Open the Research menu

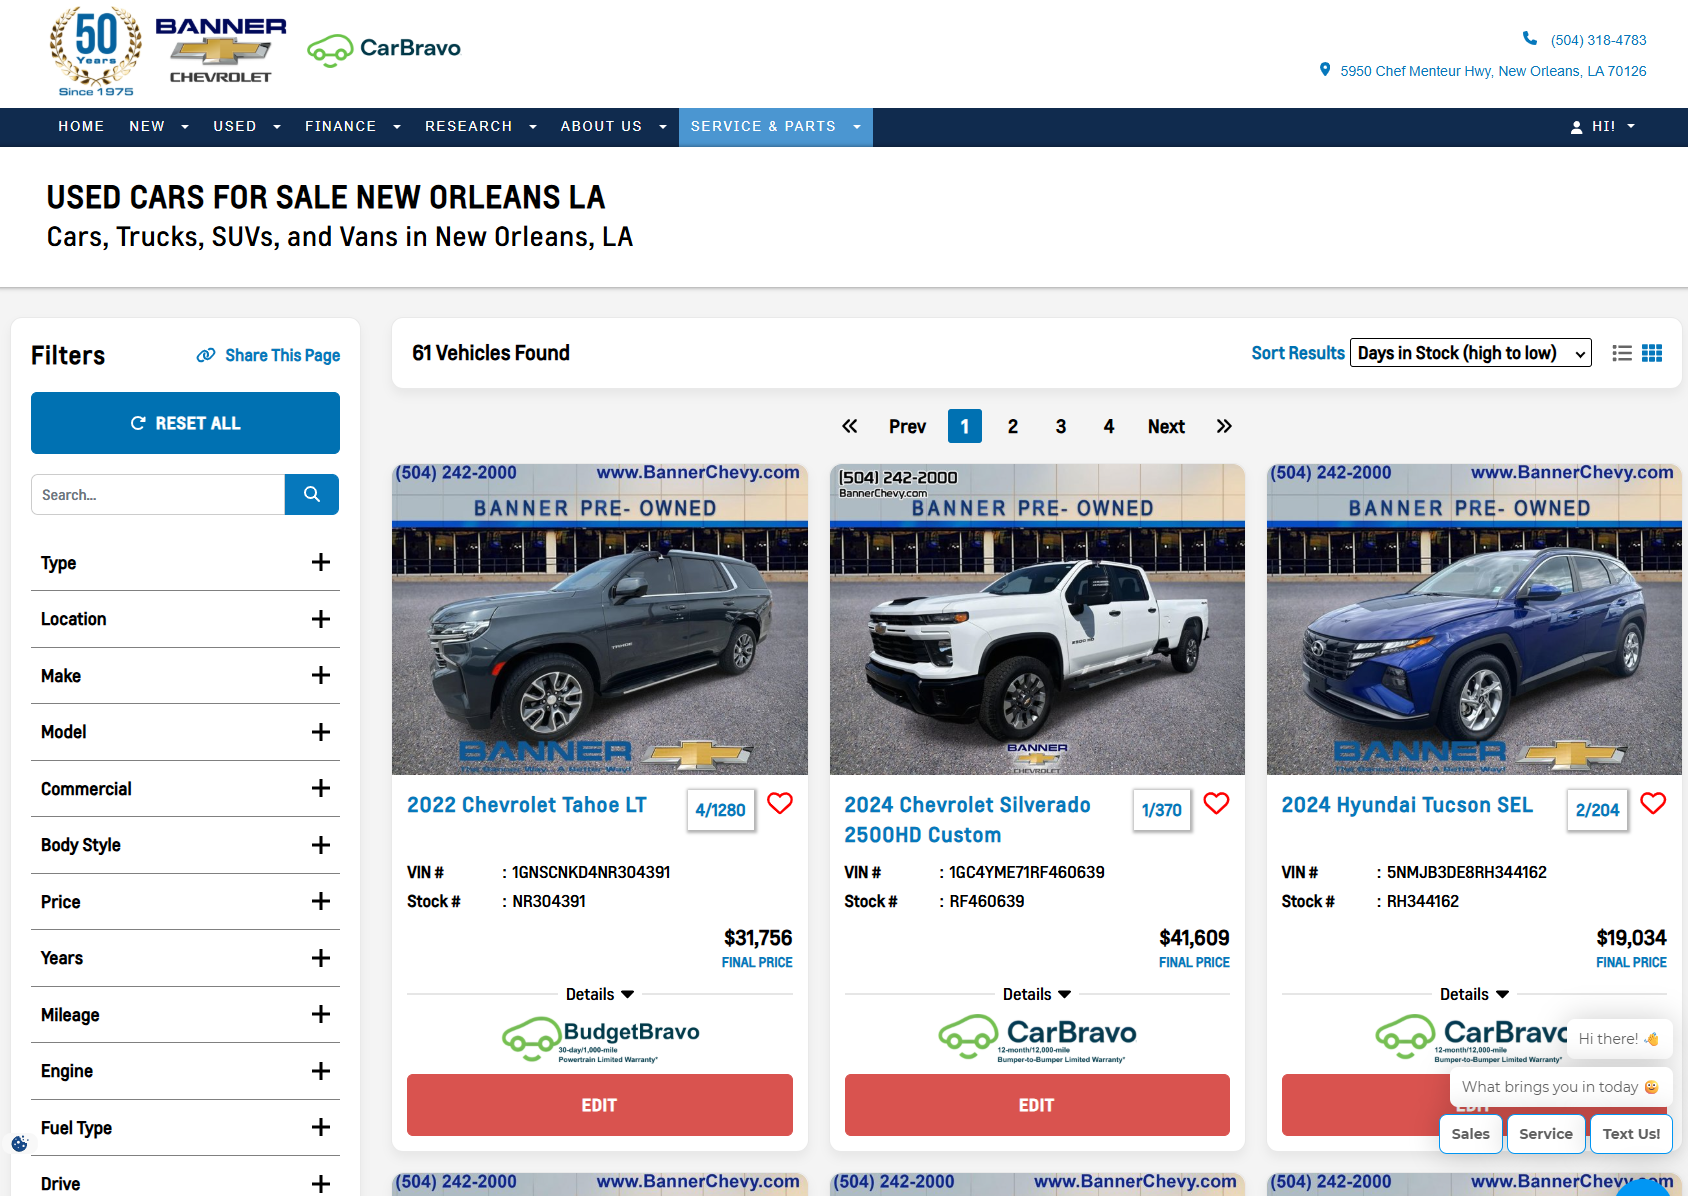coord(481,126)
